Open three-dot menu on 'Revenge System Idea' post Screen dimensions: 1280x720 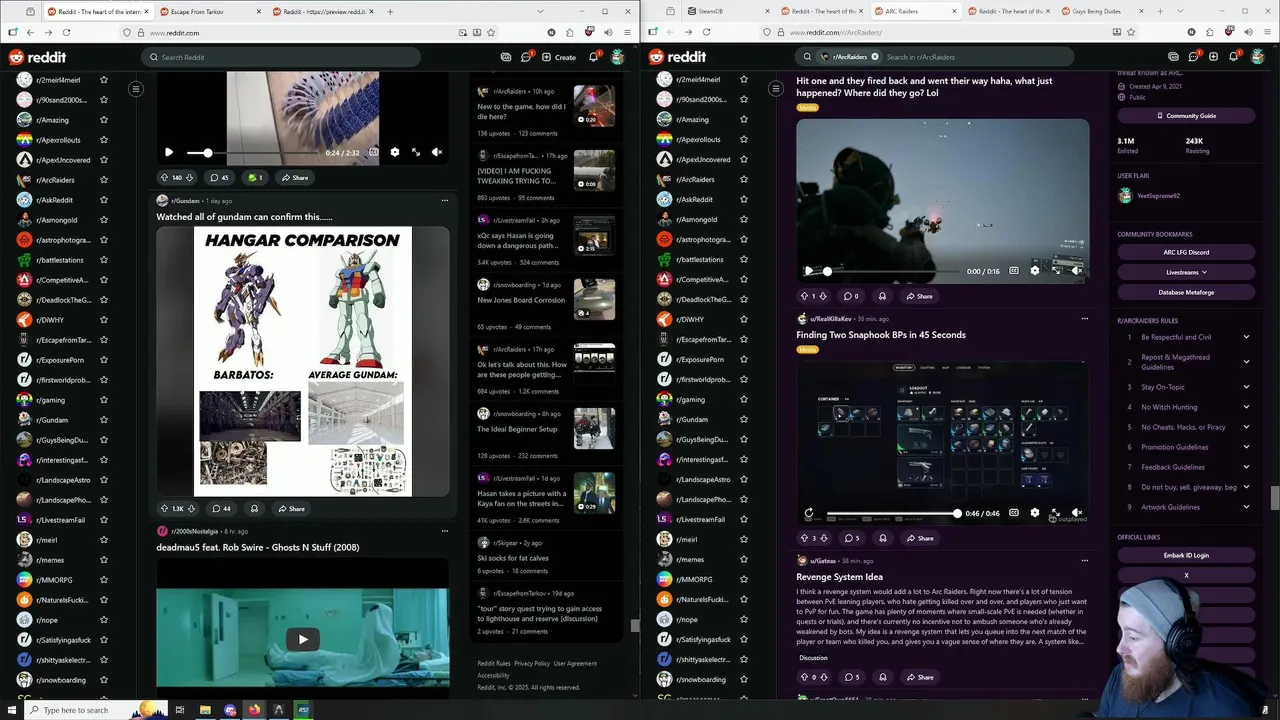[x=1085, y=560]
